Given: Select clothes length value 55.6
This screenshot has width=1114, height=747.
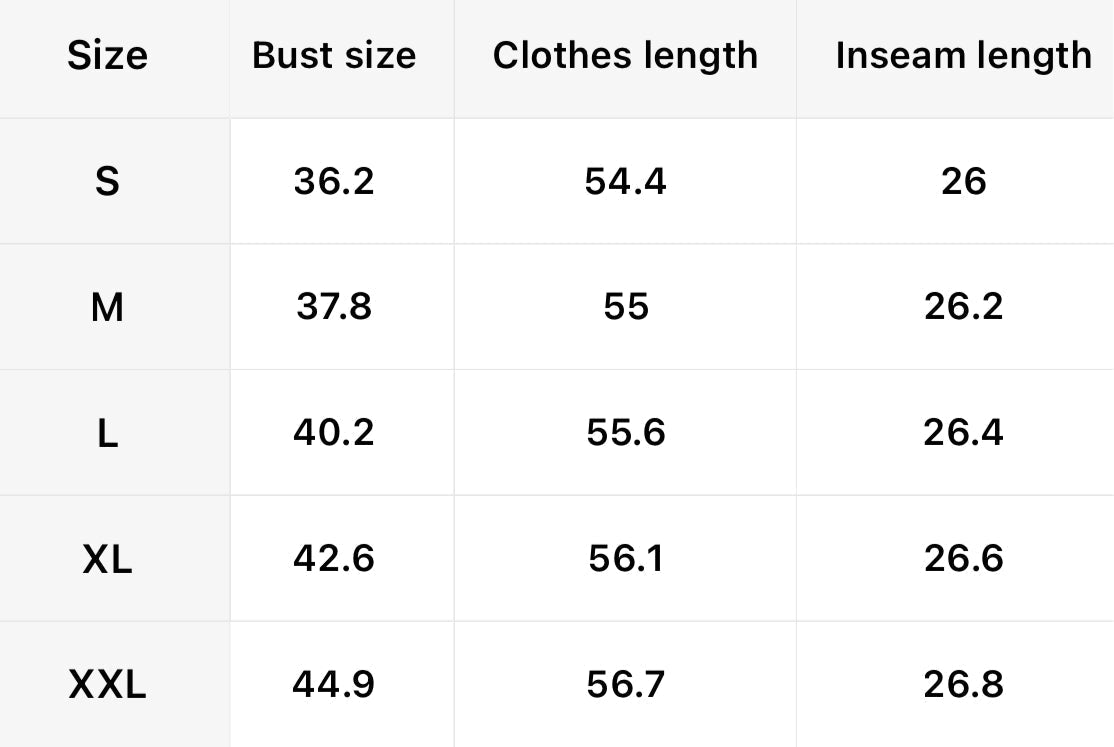Looking at the screenshot, I should [x=626, y=433].
